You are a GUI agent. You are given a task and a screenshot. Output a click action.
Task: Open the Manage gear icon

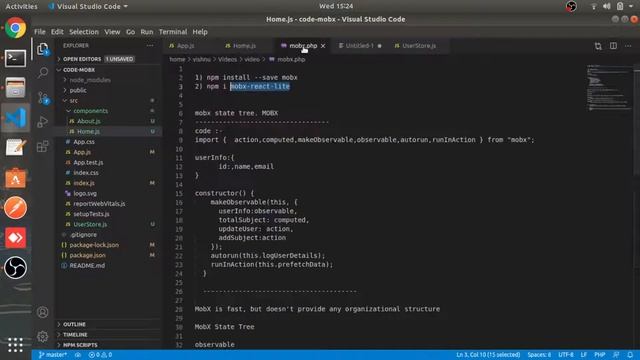(x=42, y=336)
